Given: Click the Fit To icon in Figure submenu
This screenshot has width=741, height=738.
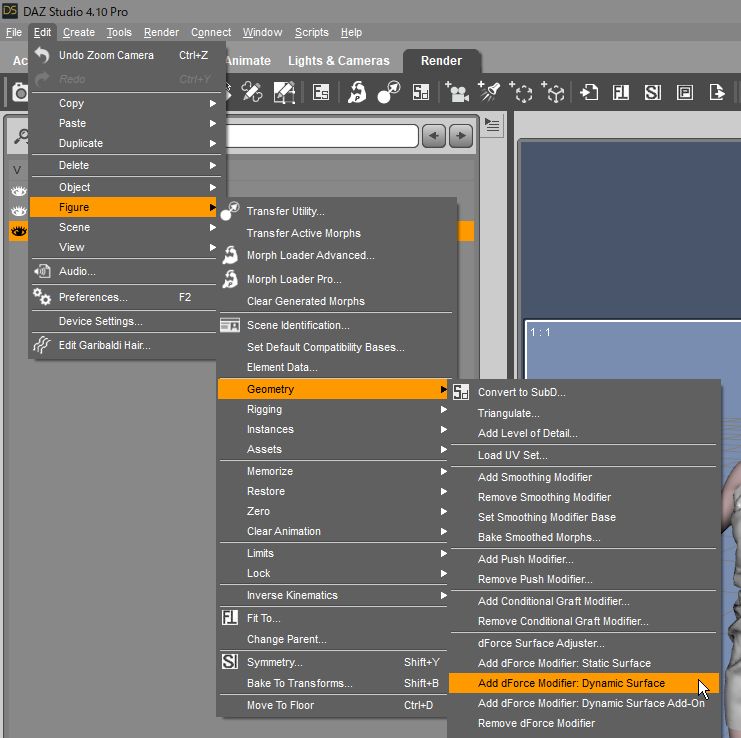Looking at the screenshot, I should pos(230,618).
